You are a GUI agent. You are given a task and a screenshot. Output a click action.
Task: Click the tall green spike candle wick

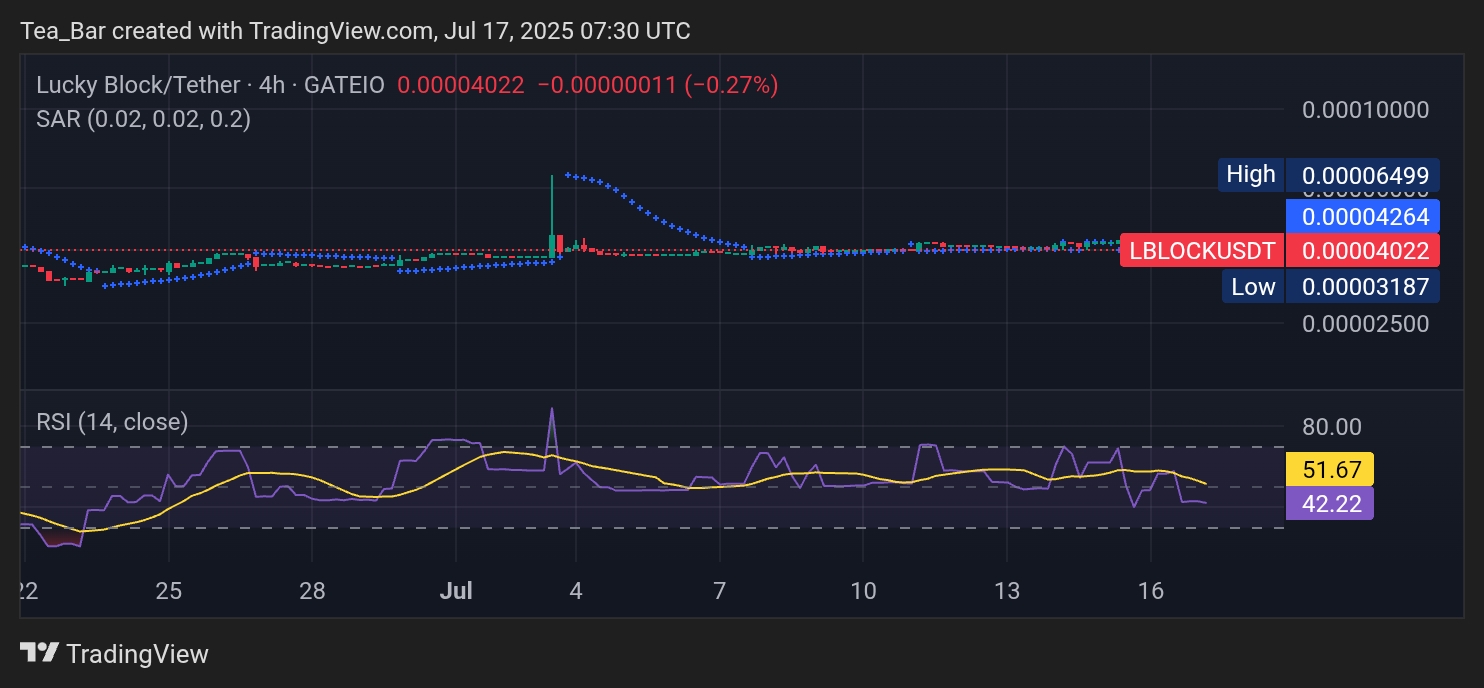point(552,205)
